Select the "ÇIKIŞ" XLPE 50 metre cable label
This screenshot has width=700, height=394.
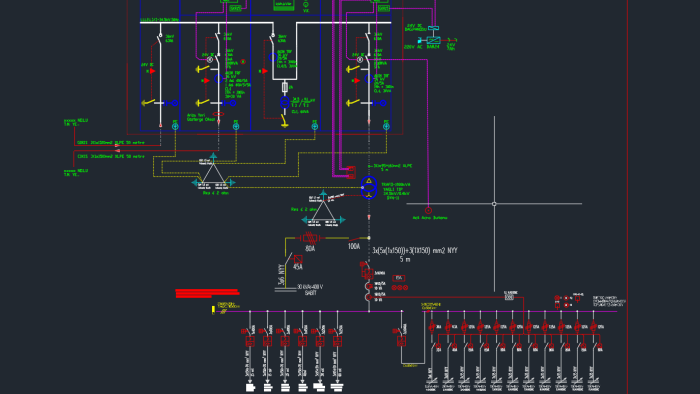click(111, 157)
